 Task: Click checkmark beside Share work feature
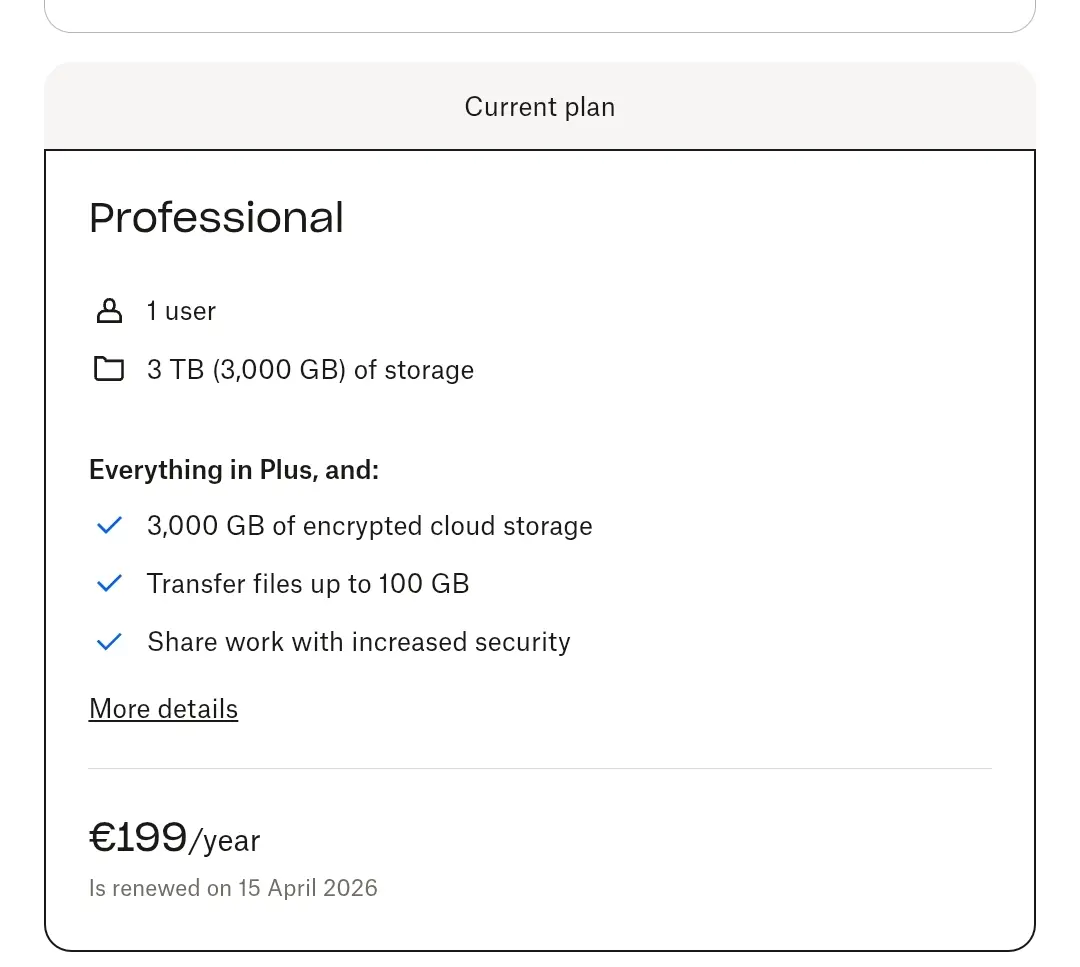pyautogui.click(x=110, y=642)
